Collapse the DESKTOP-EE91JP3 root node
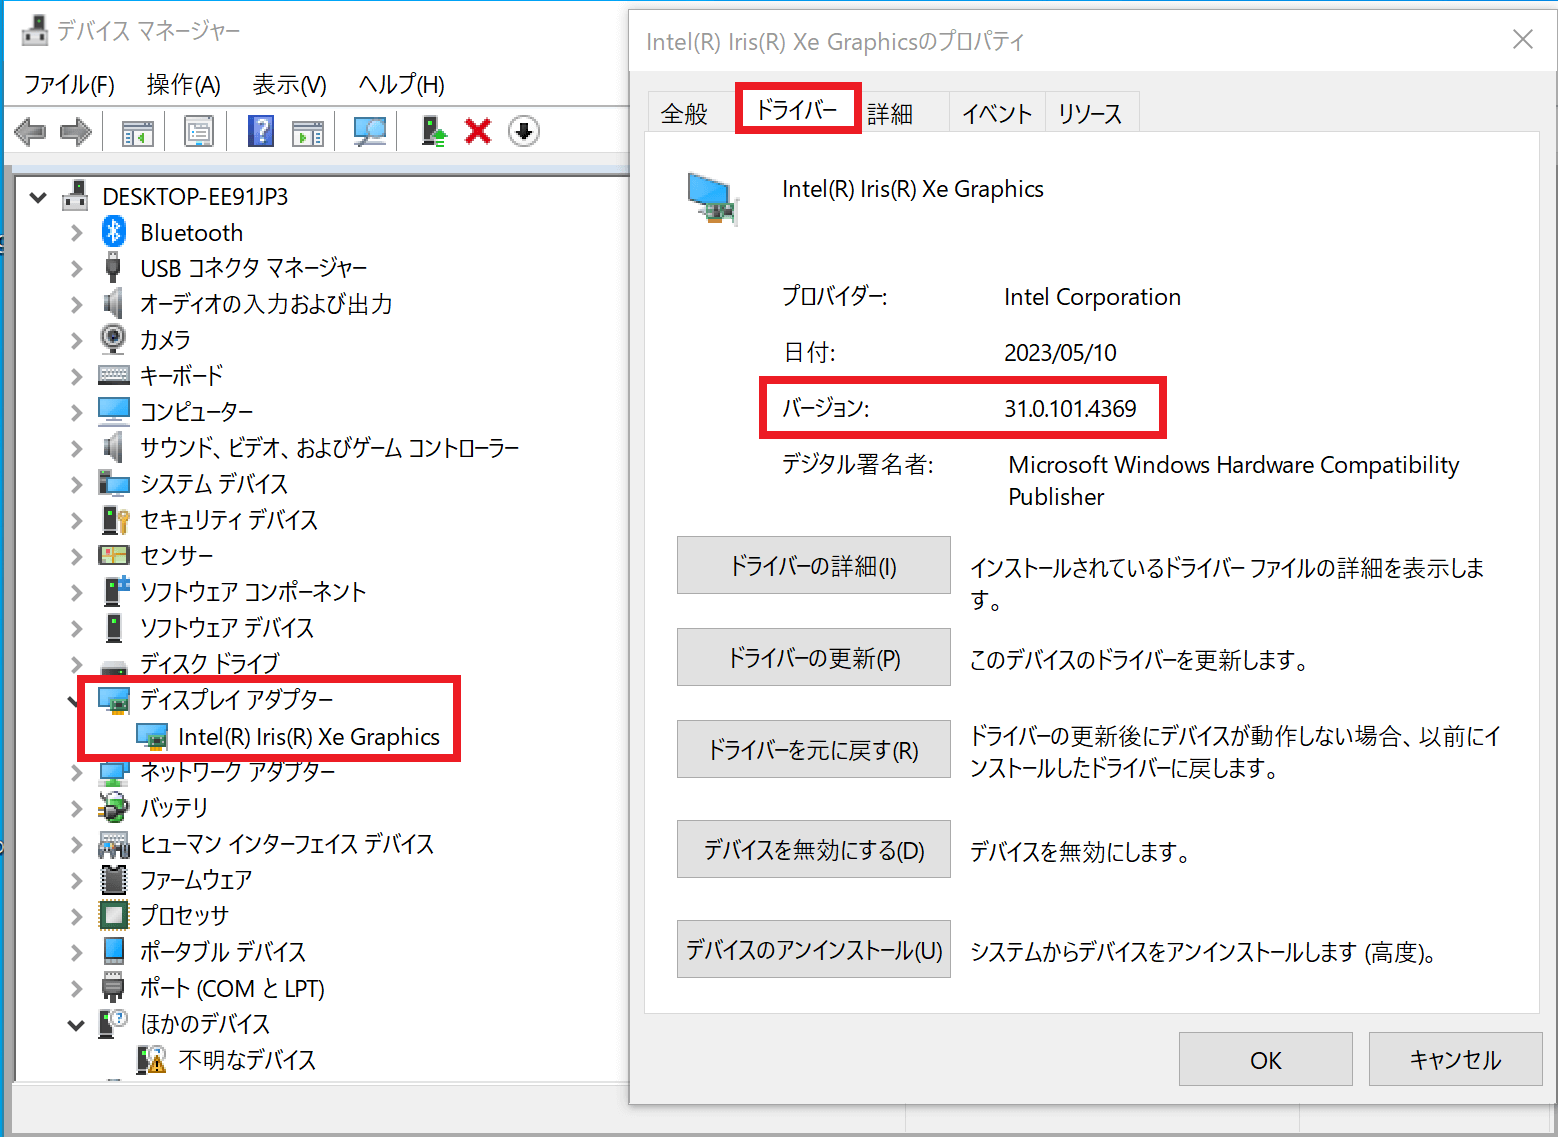The width and height of the screenshot is (1558, 1137). tap(38, 197)
